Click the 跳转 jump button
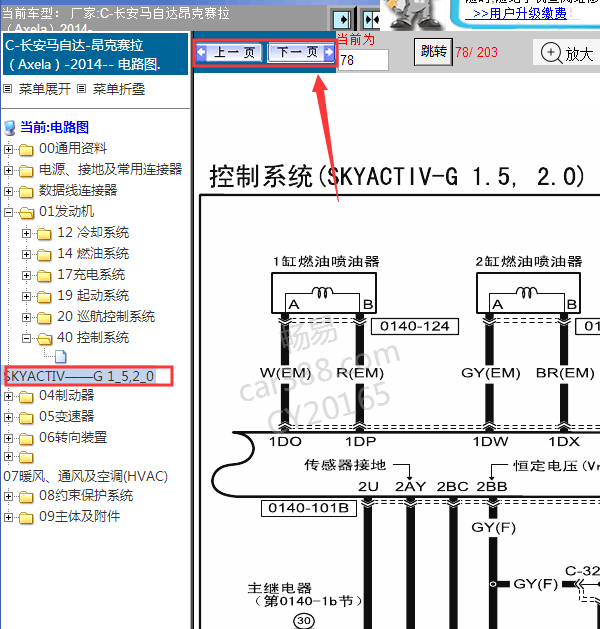 coord(433,52)
